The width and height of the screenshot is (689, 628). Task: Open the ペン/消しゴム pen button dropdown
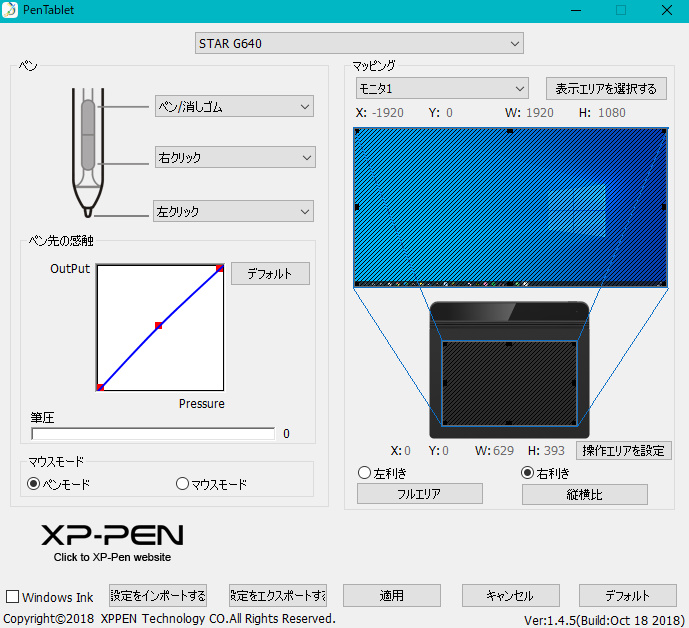(234, 106)
